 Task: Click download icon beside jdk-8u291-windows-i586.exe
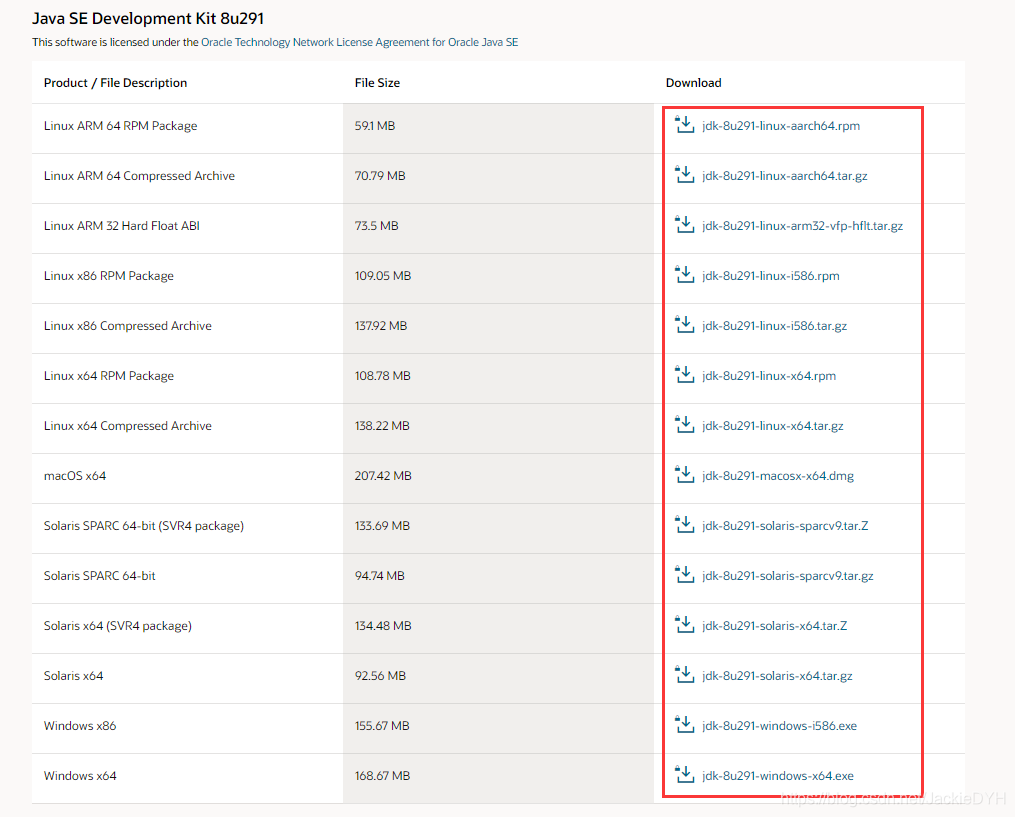coord(684,724)
